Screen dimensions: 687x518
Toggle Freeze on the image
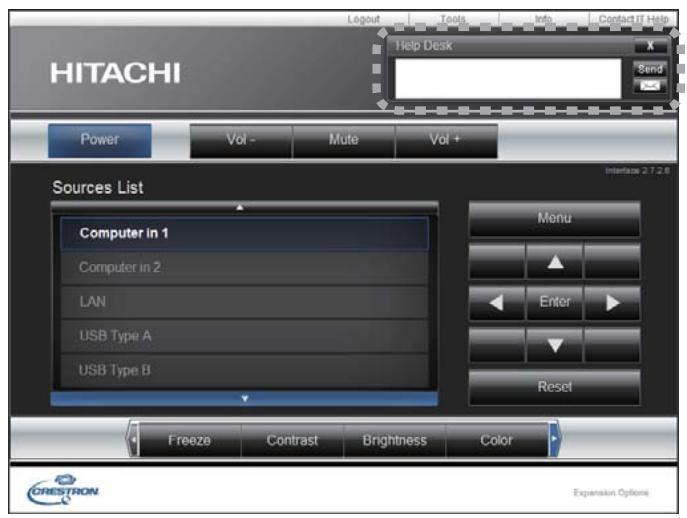tap(190, 440)
